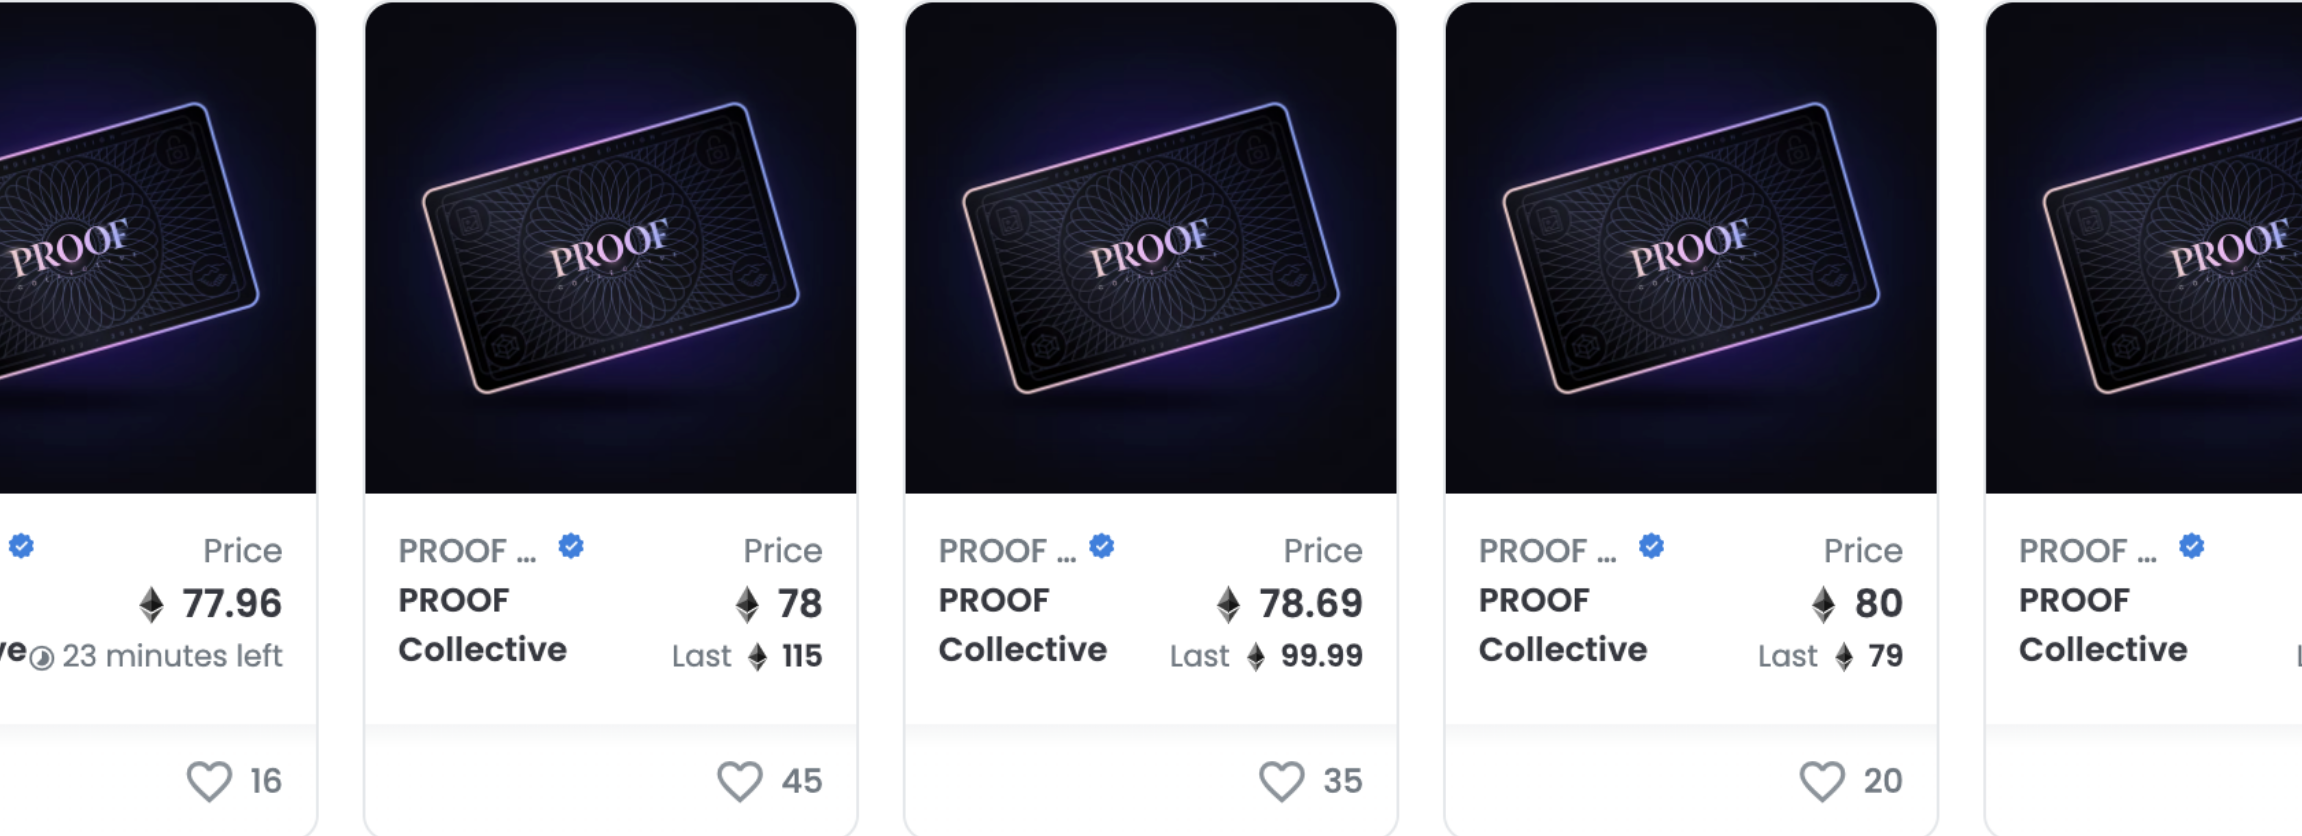Open PROOF collection link on 78.69 card
Viewport: 2302px width, 836px height.
click(x=1007, y=550)
